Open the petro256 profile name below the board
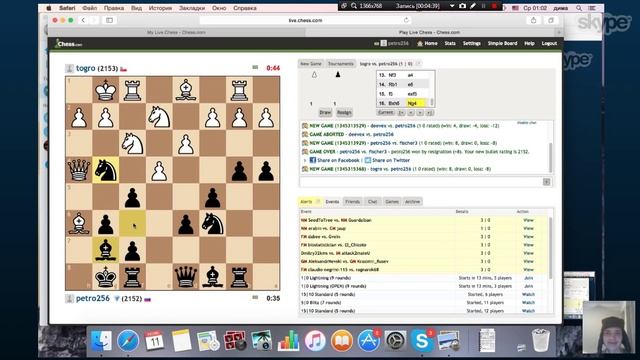Image resolution: width=640 pixels, height=360 pixels. pyautogui.click(x=93, y=298)
